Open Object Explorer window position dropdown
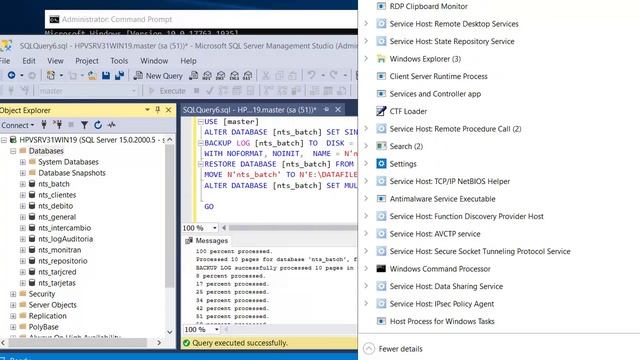 click(x=147, y=110)
